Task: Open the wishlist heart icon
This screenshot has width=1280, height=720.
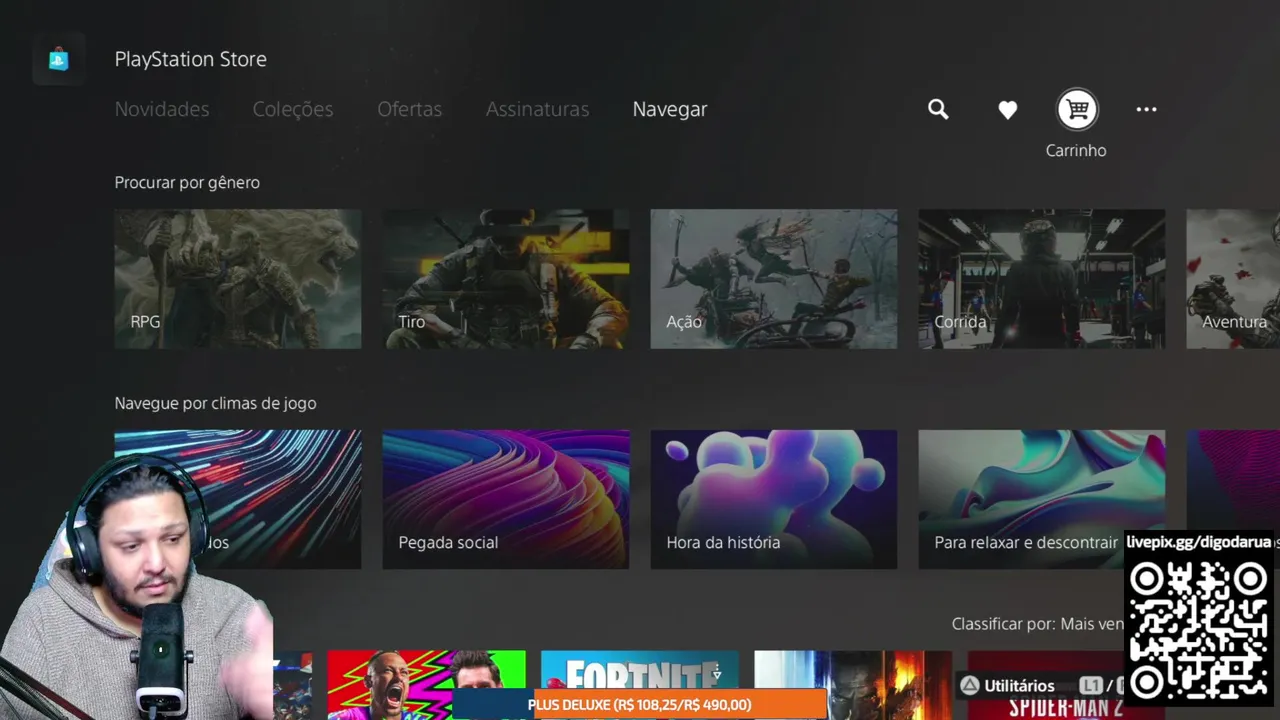Action: click(x=1008, y=110)
